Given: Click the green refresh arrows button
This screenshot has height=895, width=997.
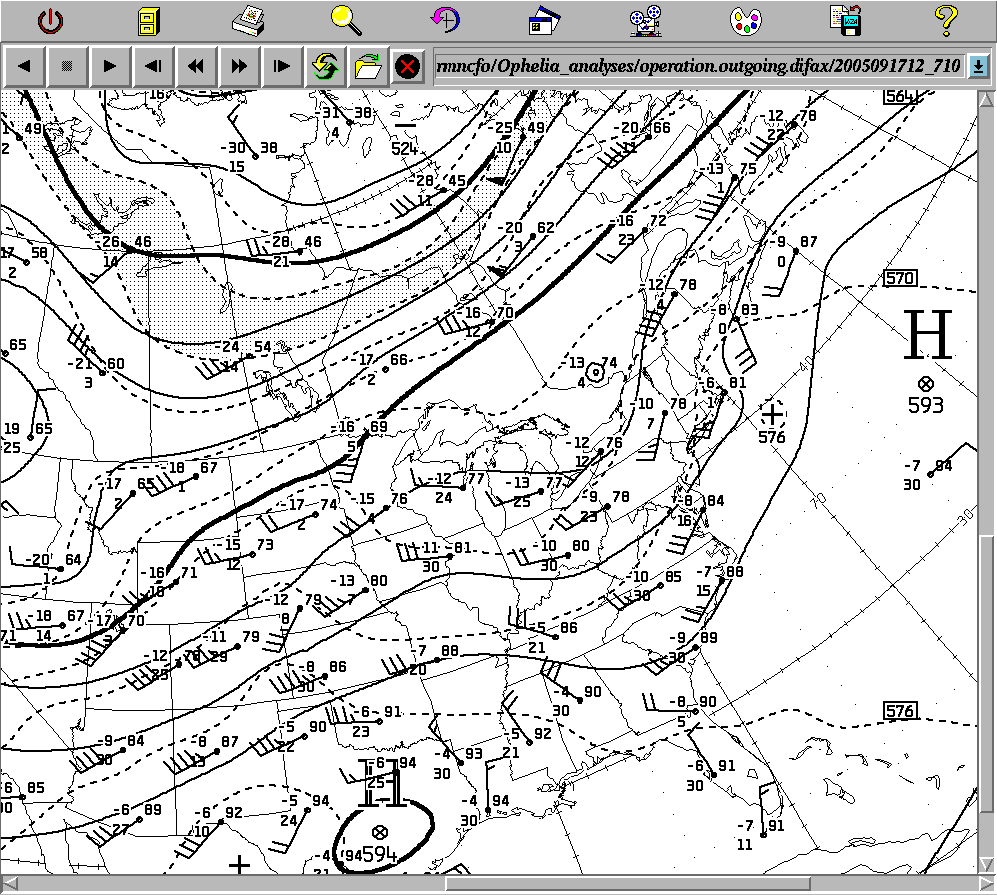Looking at the screenshot, I should pyautogui.click(x=324, y=67).
